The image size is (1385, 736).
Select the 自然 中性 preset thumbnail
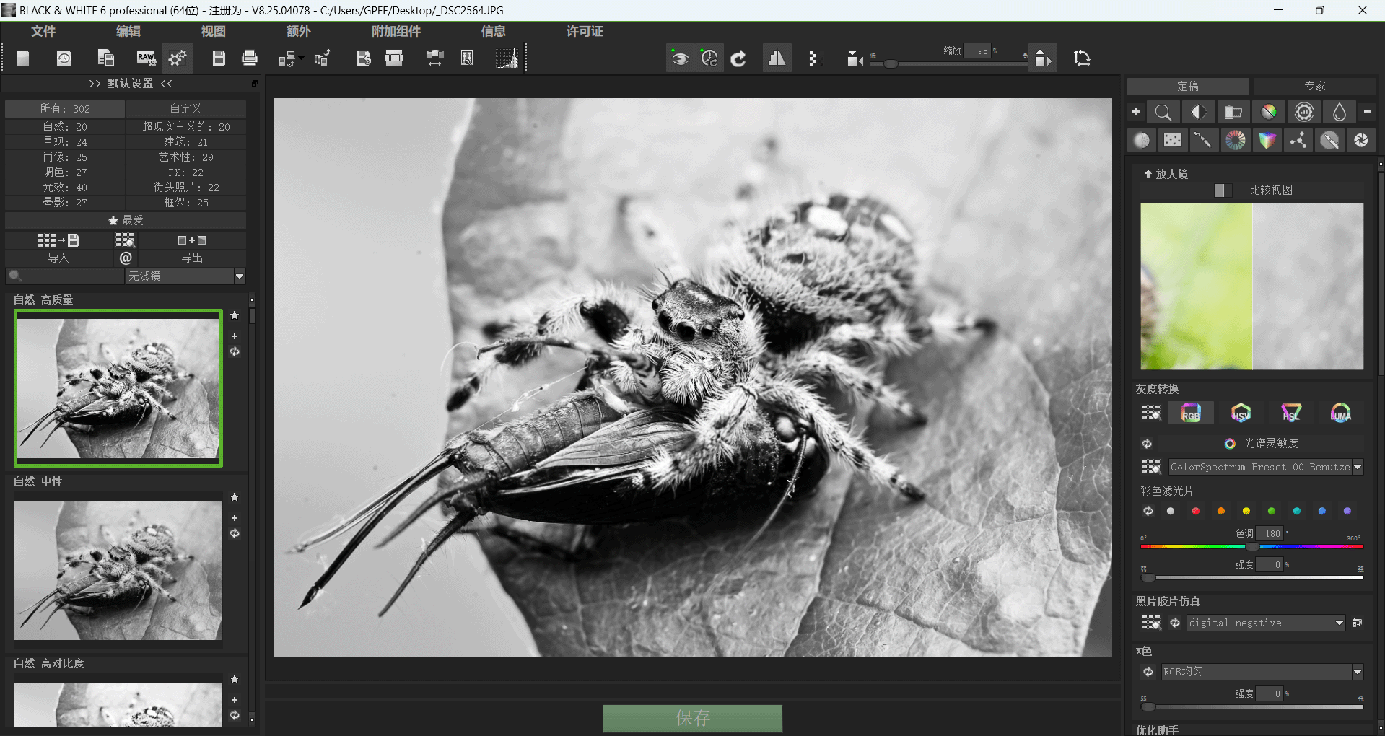coord(118,570)
